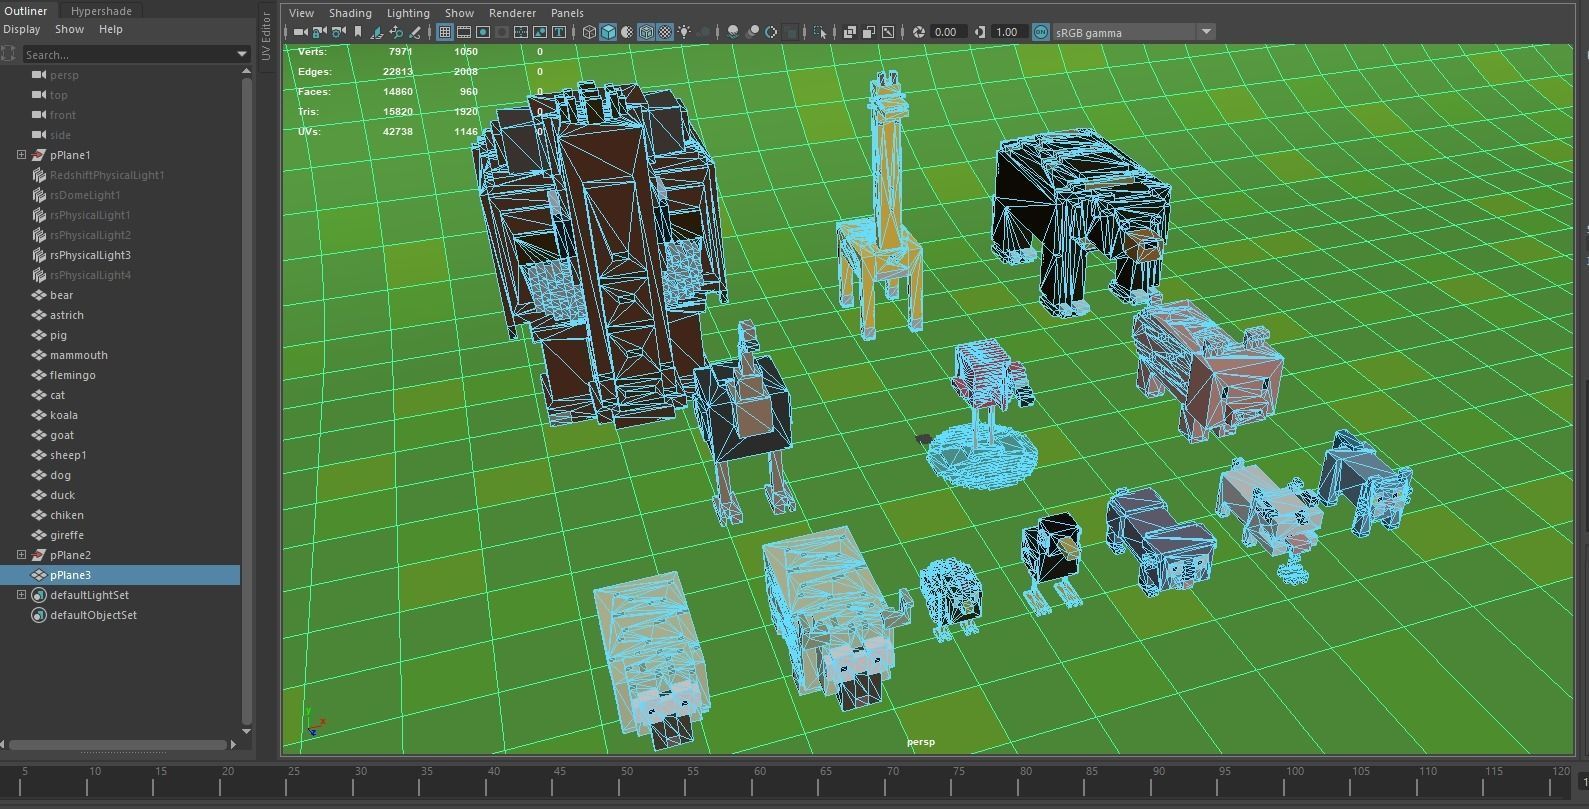Toggle the color management ON button
This screenshot has height=809, width=1589.
(x=1040, y=32)
